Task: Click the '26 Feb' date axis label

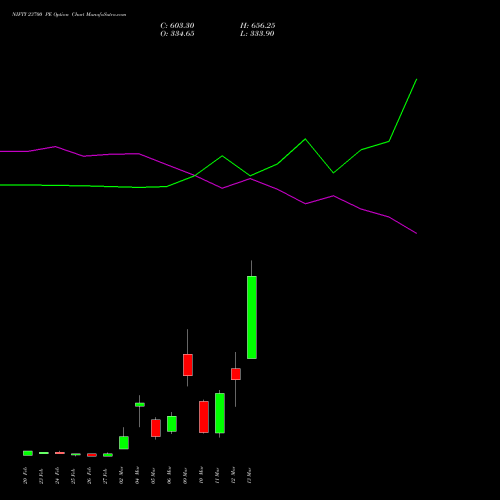Action: click(90, 475)
